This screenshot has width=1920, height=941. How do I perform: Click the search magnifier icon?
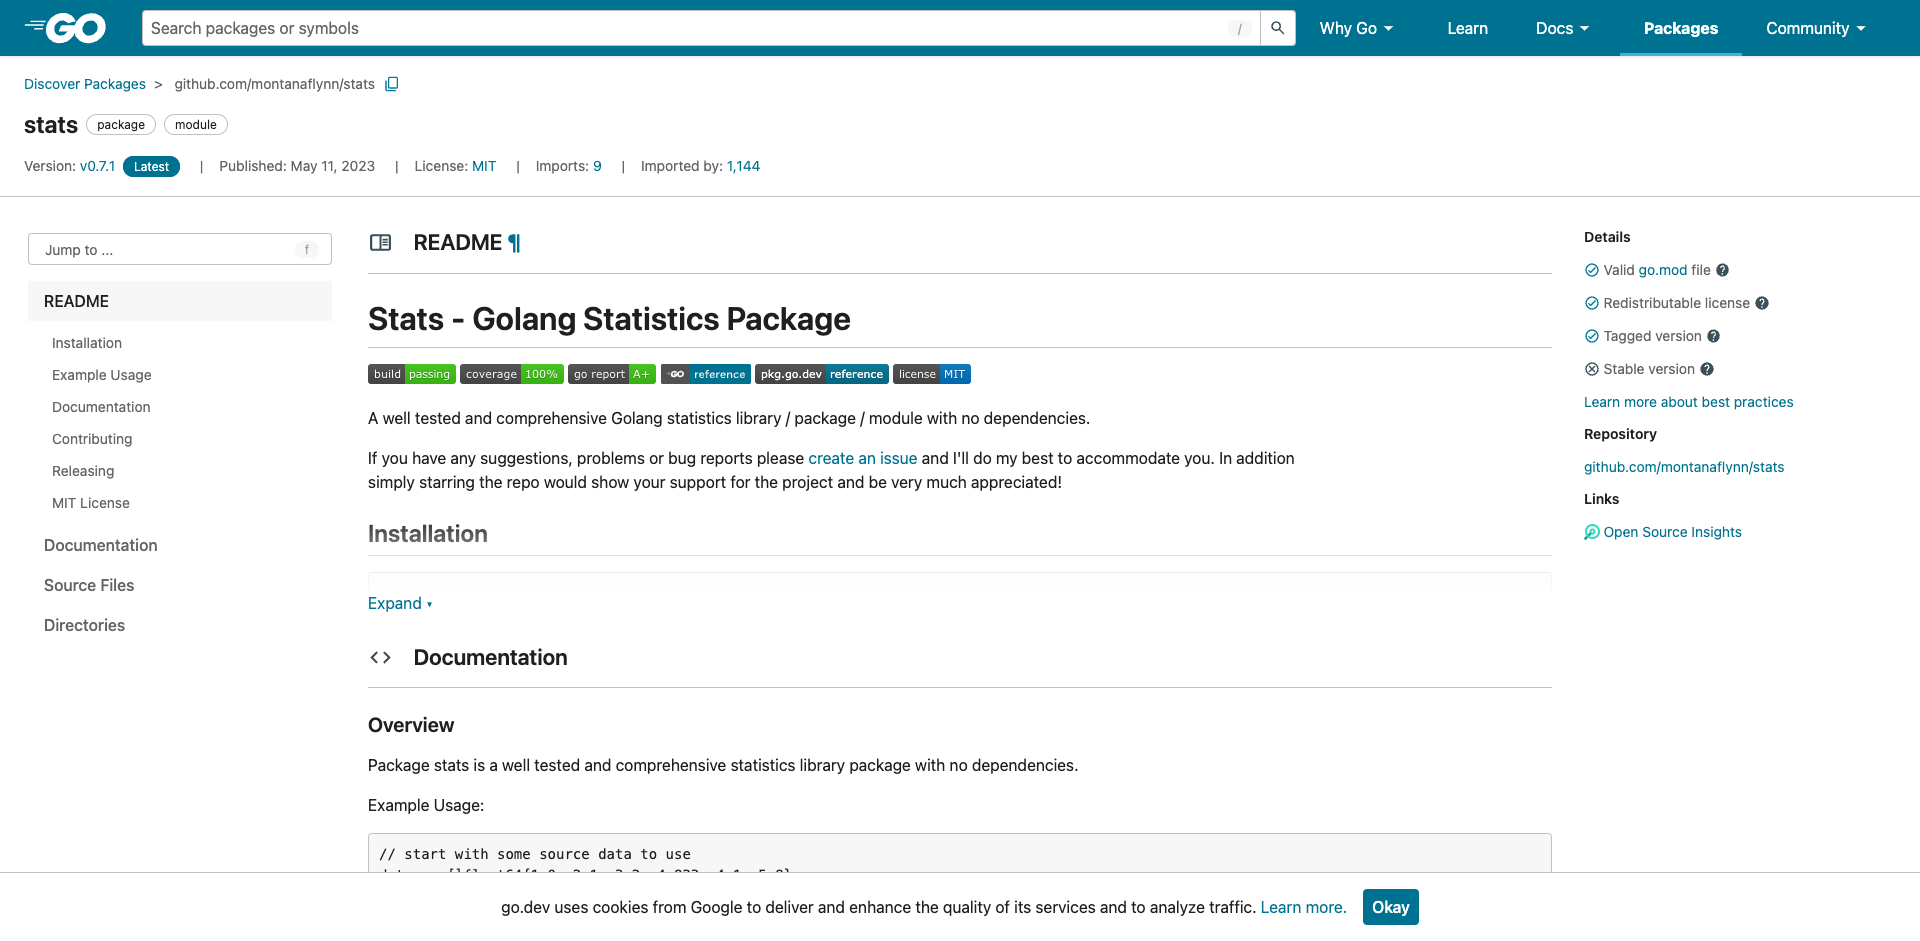coord(1277,28)
